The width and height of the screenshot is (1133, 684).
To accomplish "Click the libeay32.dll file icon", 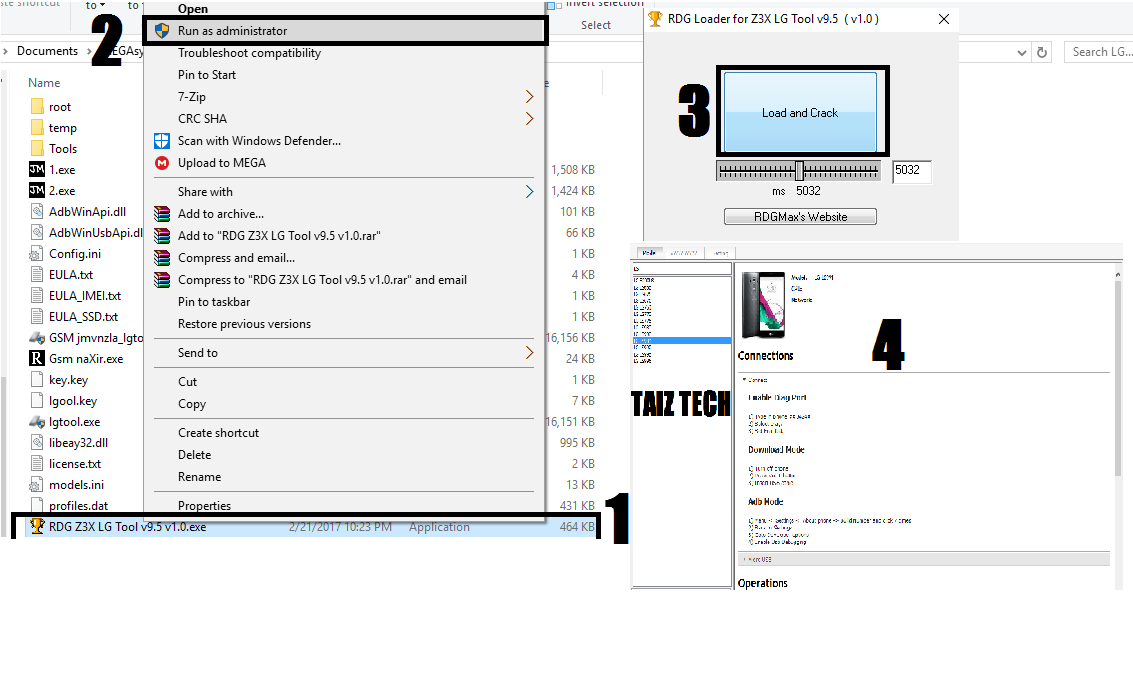I will (x=37, y=443).
